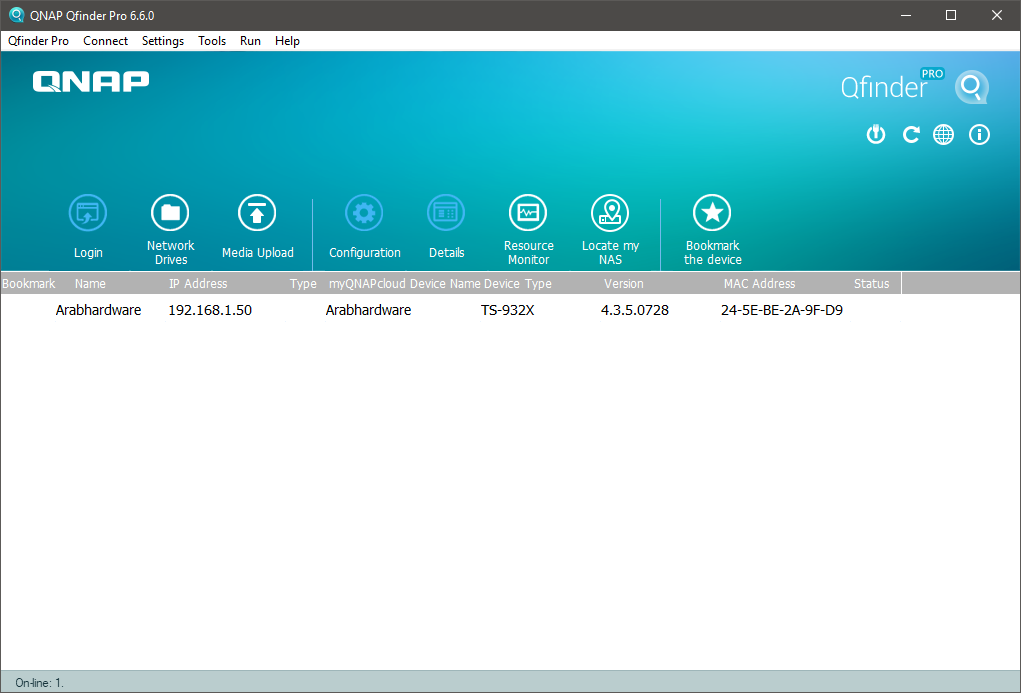Open the Resource Monitor
Image resolution: width=1021 pixels, height=693 pixels.
tap(528, 213)
